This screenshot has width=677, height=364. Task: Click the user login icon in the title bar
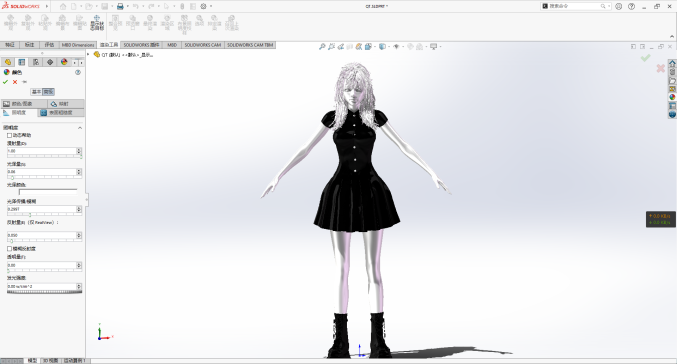point(619,6)
